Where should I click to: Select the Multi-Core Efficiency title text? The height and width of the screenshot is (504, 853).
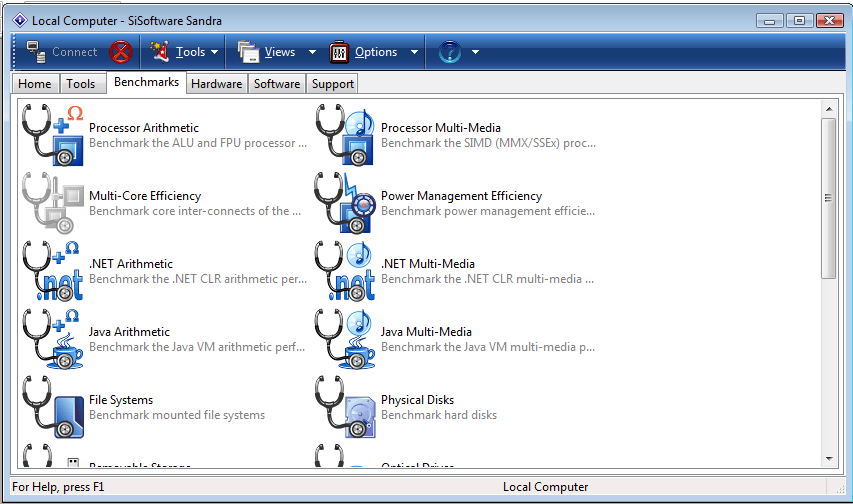pyautogui.click(x=145, y=196)
